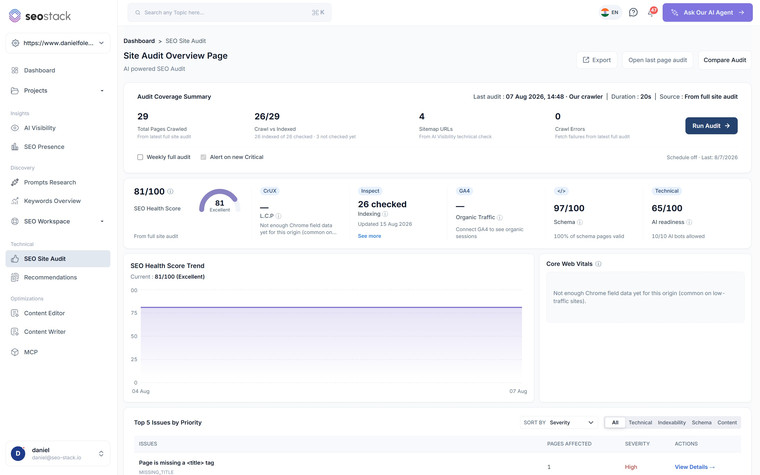Click the SEO Health Score trend line
The image size is (760, 475).
point(331,307)
